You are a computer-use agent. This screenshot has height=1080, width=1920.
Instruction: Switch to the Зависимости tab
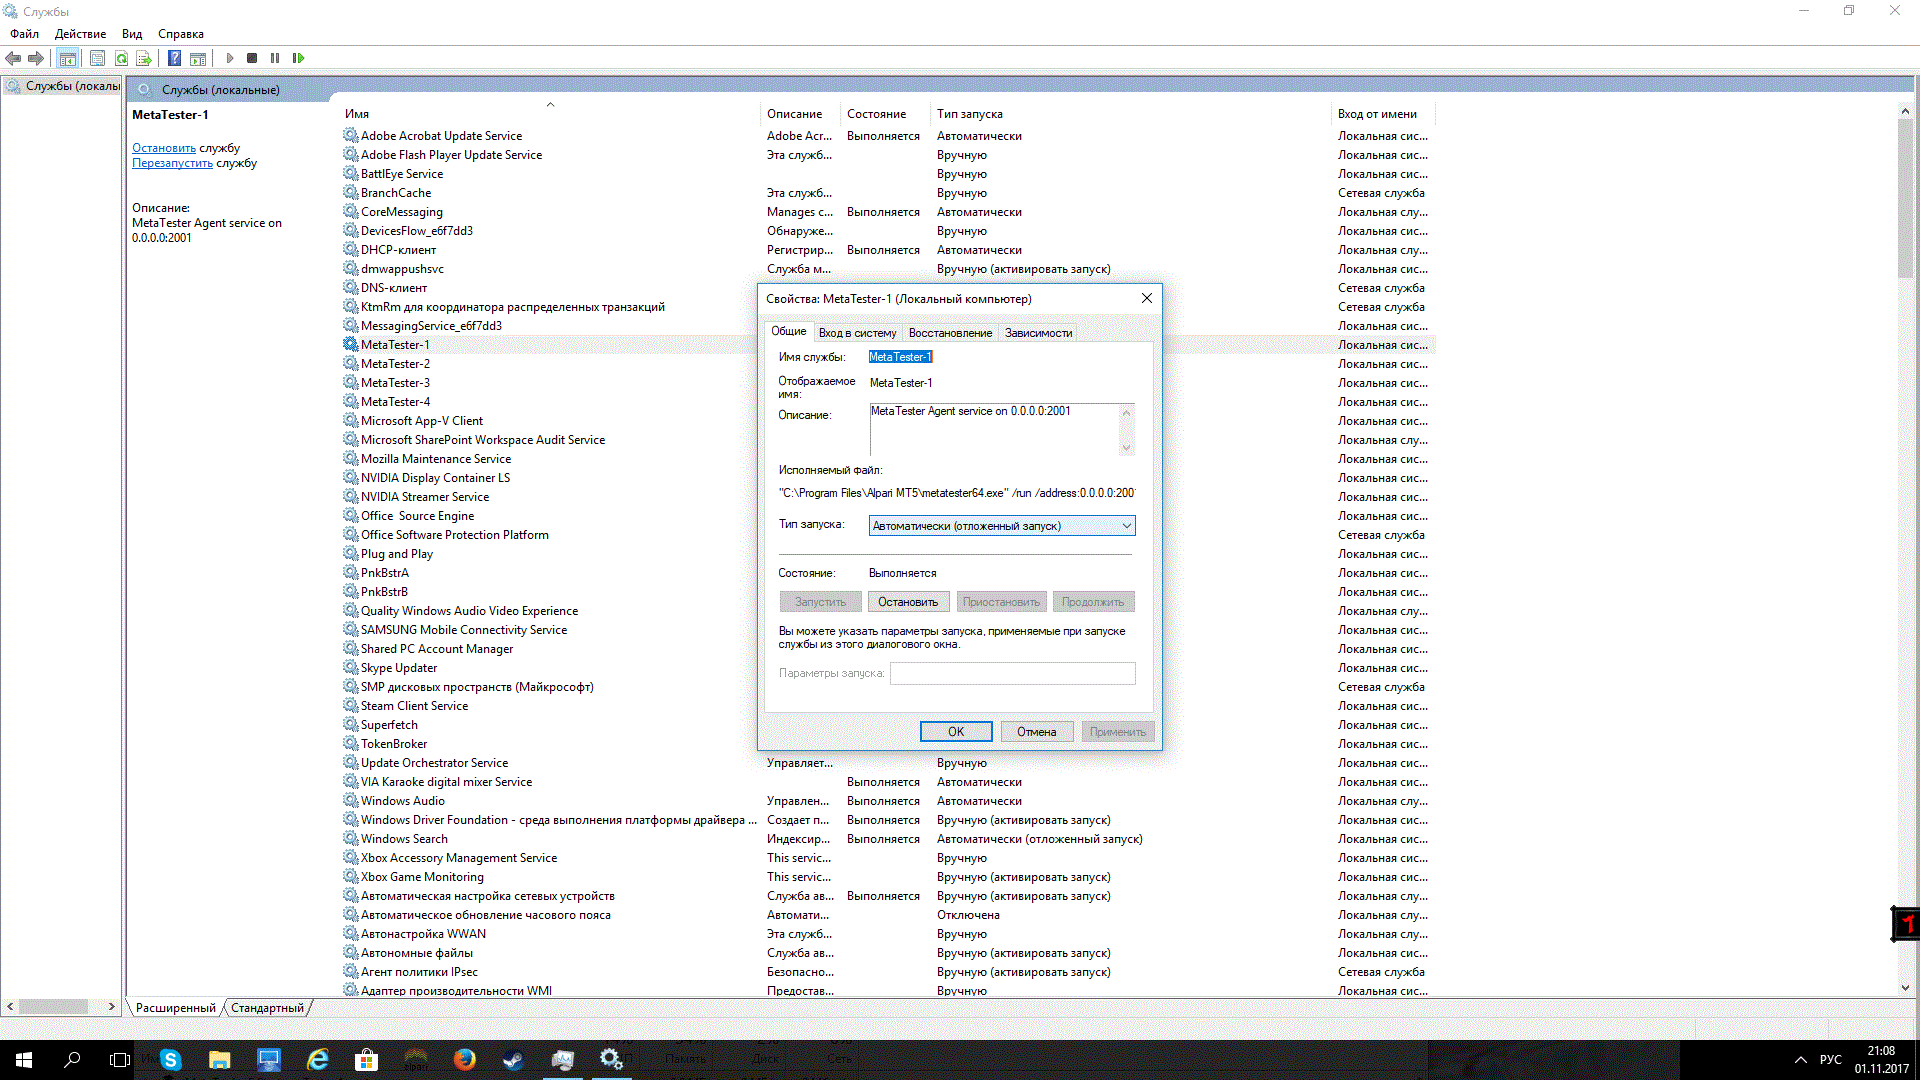pos(1038,333)
